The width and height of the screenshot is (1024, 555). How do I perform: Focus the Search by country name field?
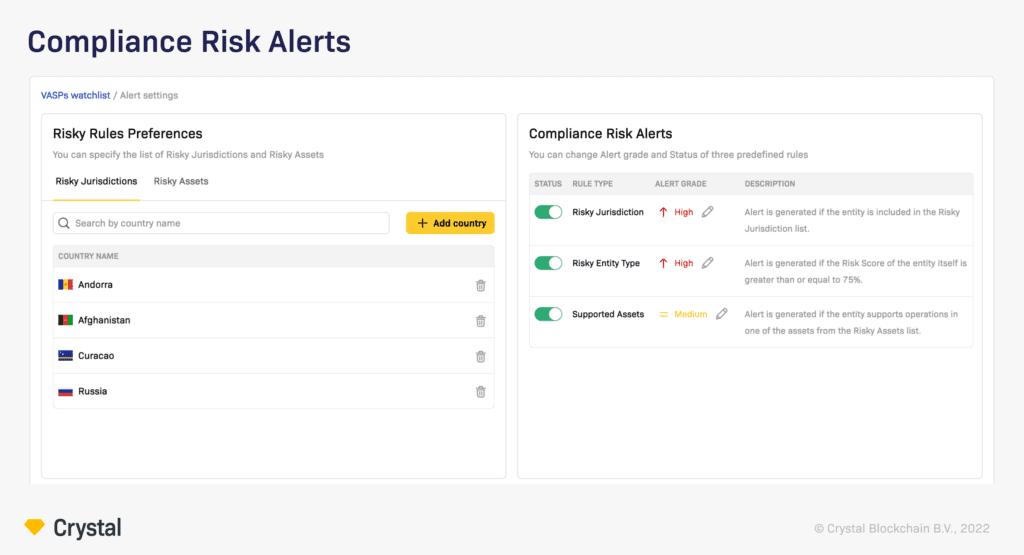coord(221,223)
